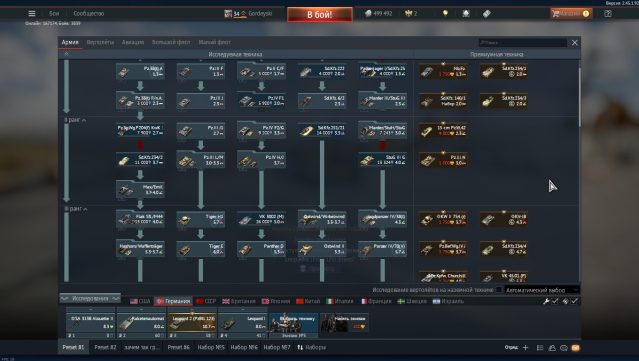Open the hamburger main menu icon

32,13
